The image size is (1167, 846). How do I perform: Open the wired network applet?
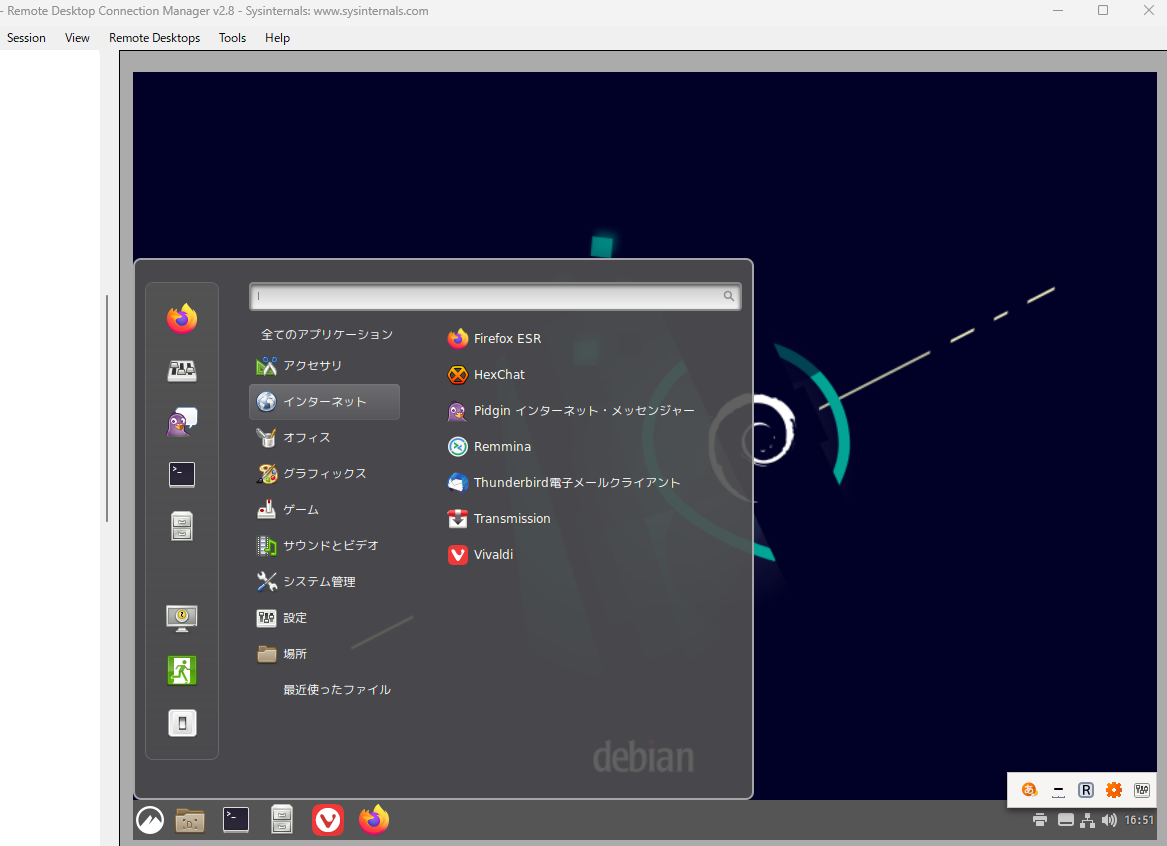tap(1087, 820)
